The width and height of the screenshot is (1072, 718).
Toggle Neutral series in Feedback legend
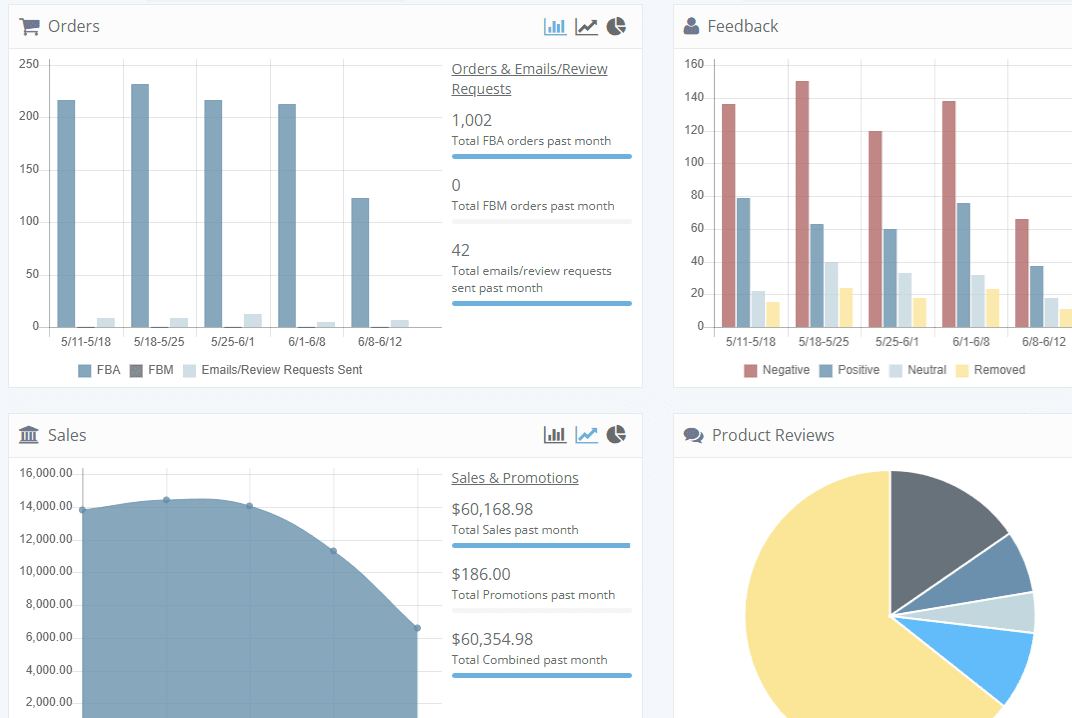pos(917,370)
